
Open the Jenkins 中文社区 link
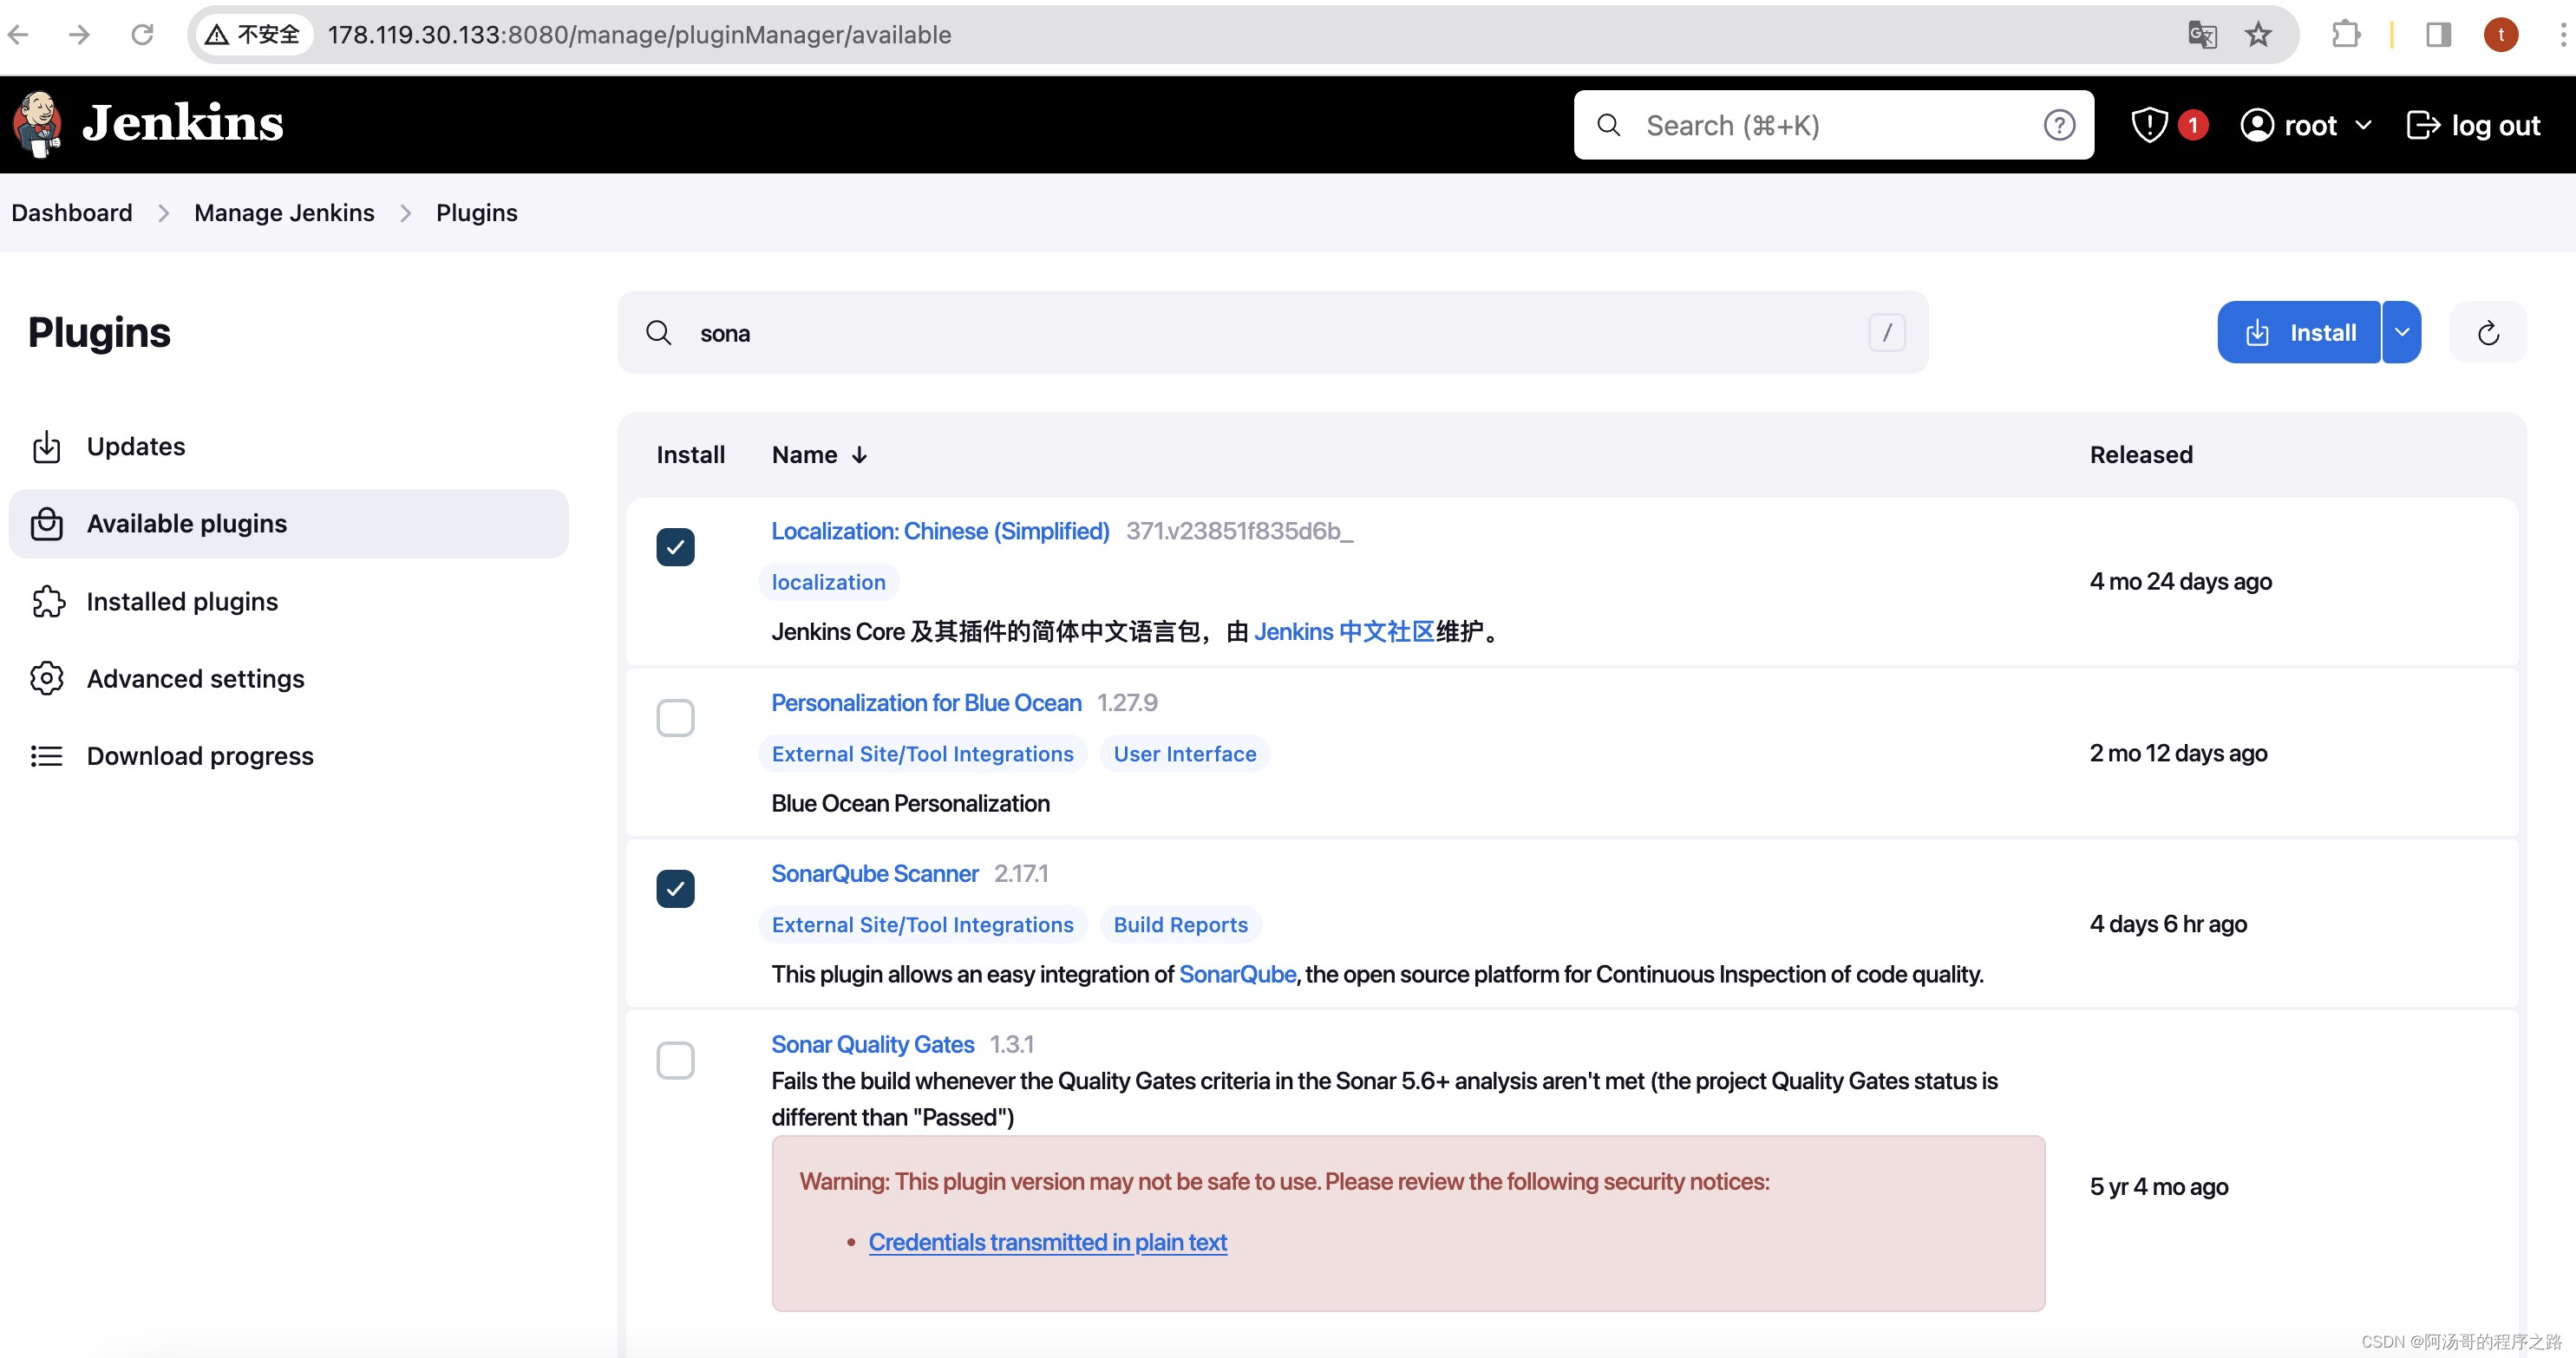coord(1344,632)
